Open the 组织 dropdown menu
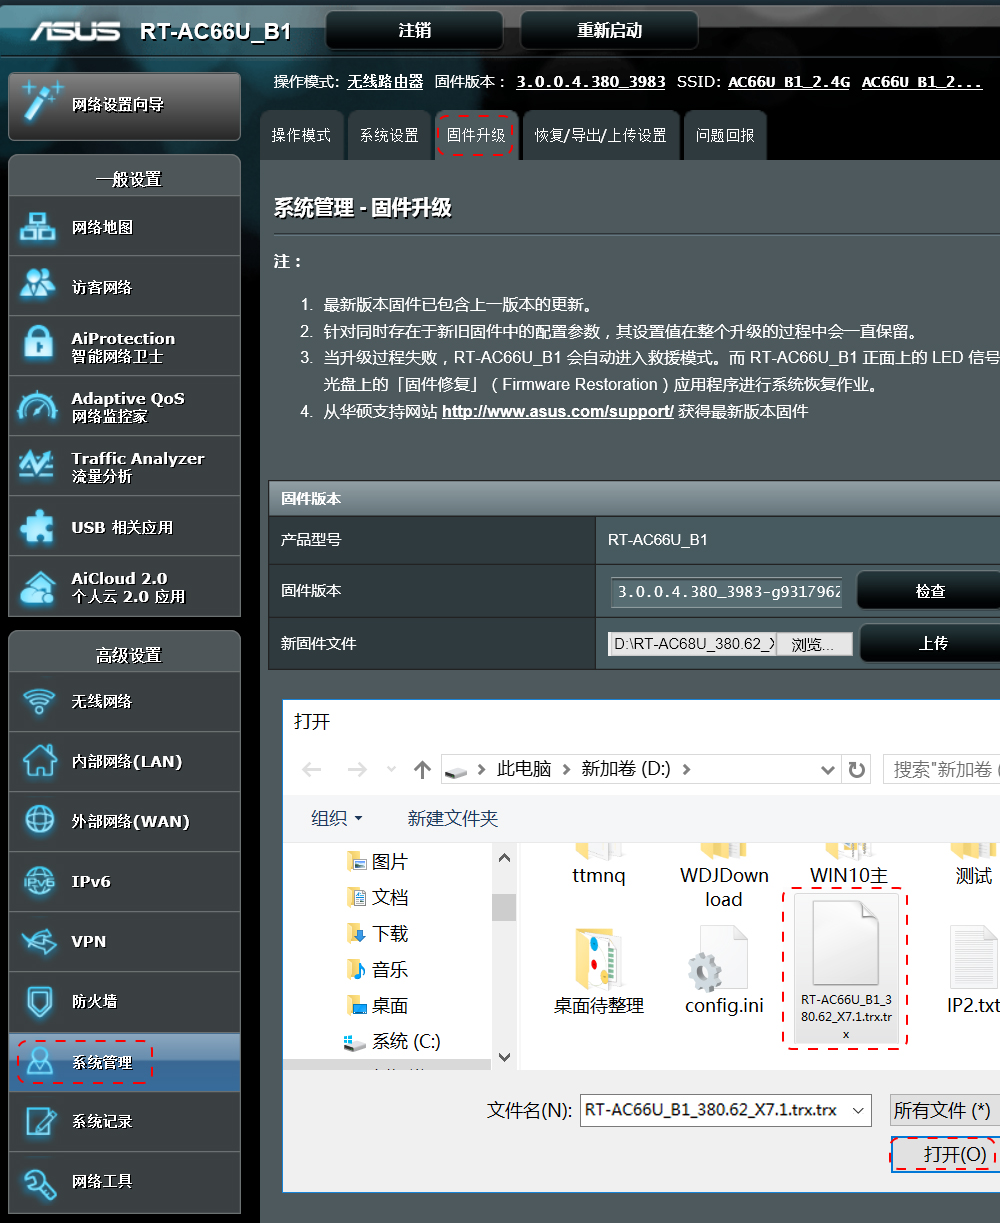This screenshot has width=1000, height=1223. click(x=334, y=818)
